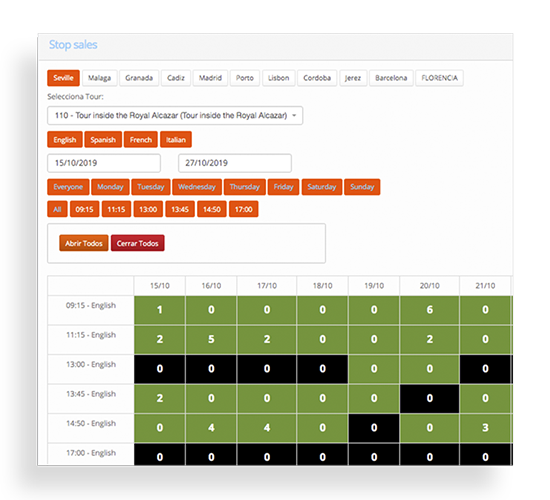Toggle the Sunday day filter
The image size is (550, 500).
click(362, 187)
